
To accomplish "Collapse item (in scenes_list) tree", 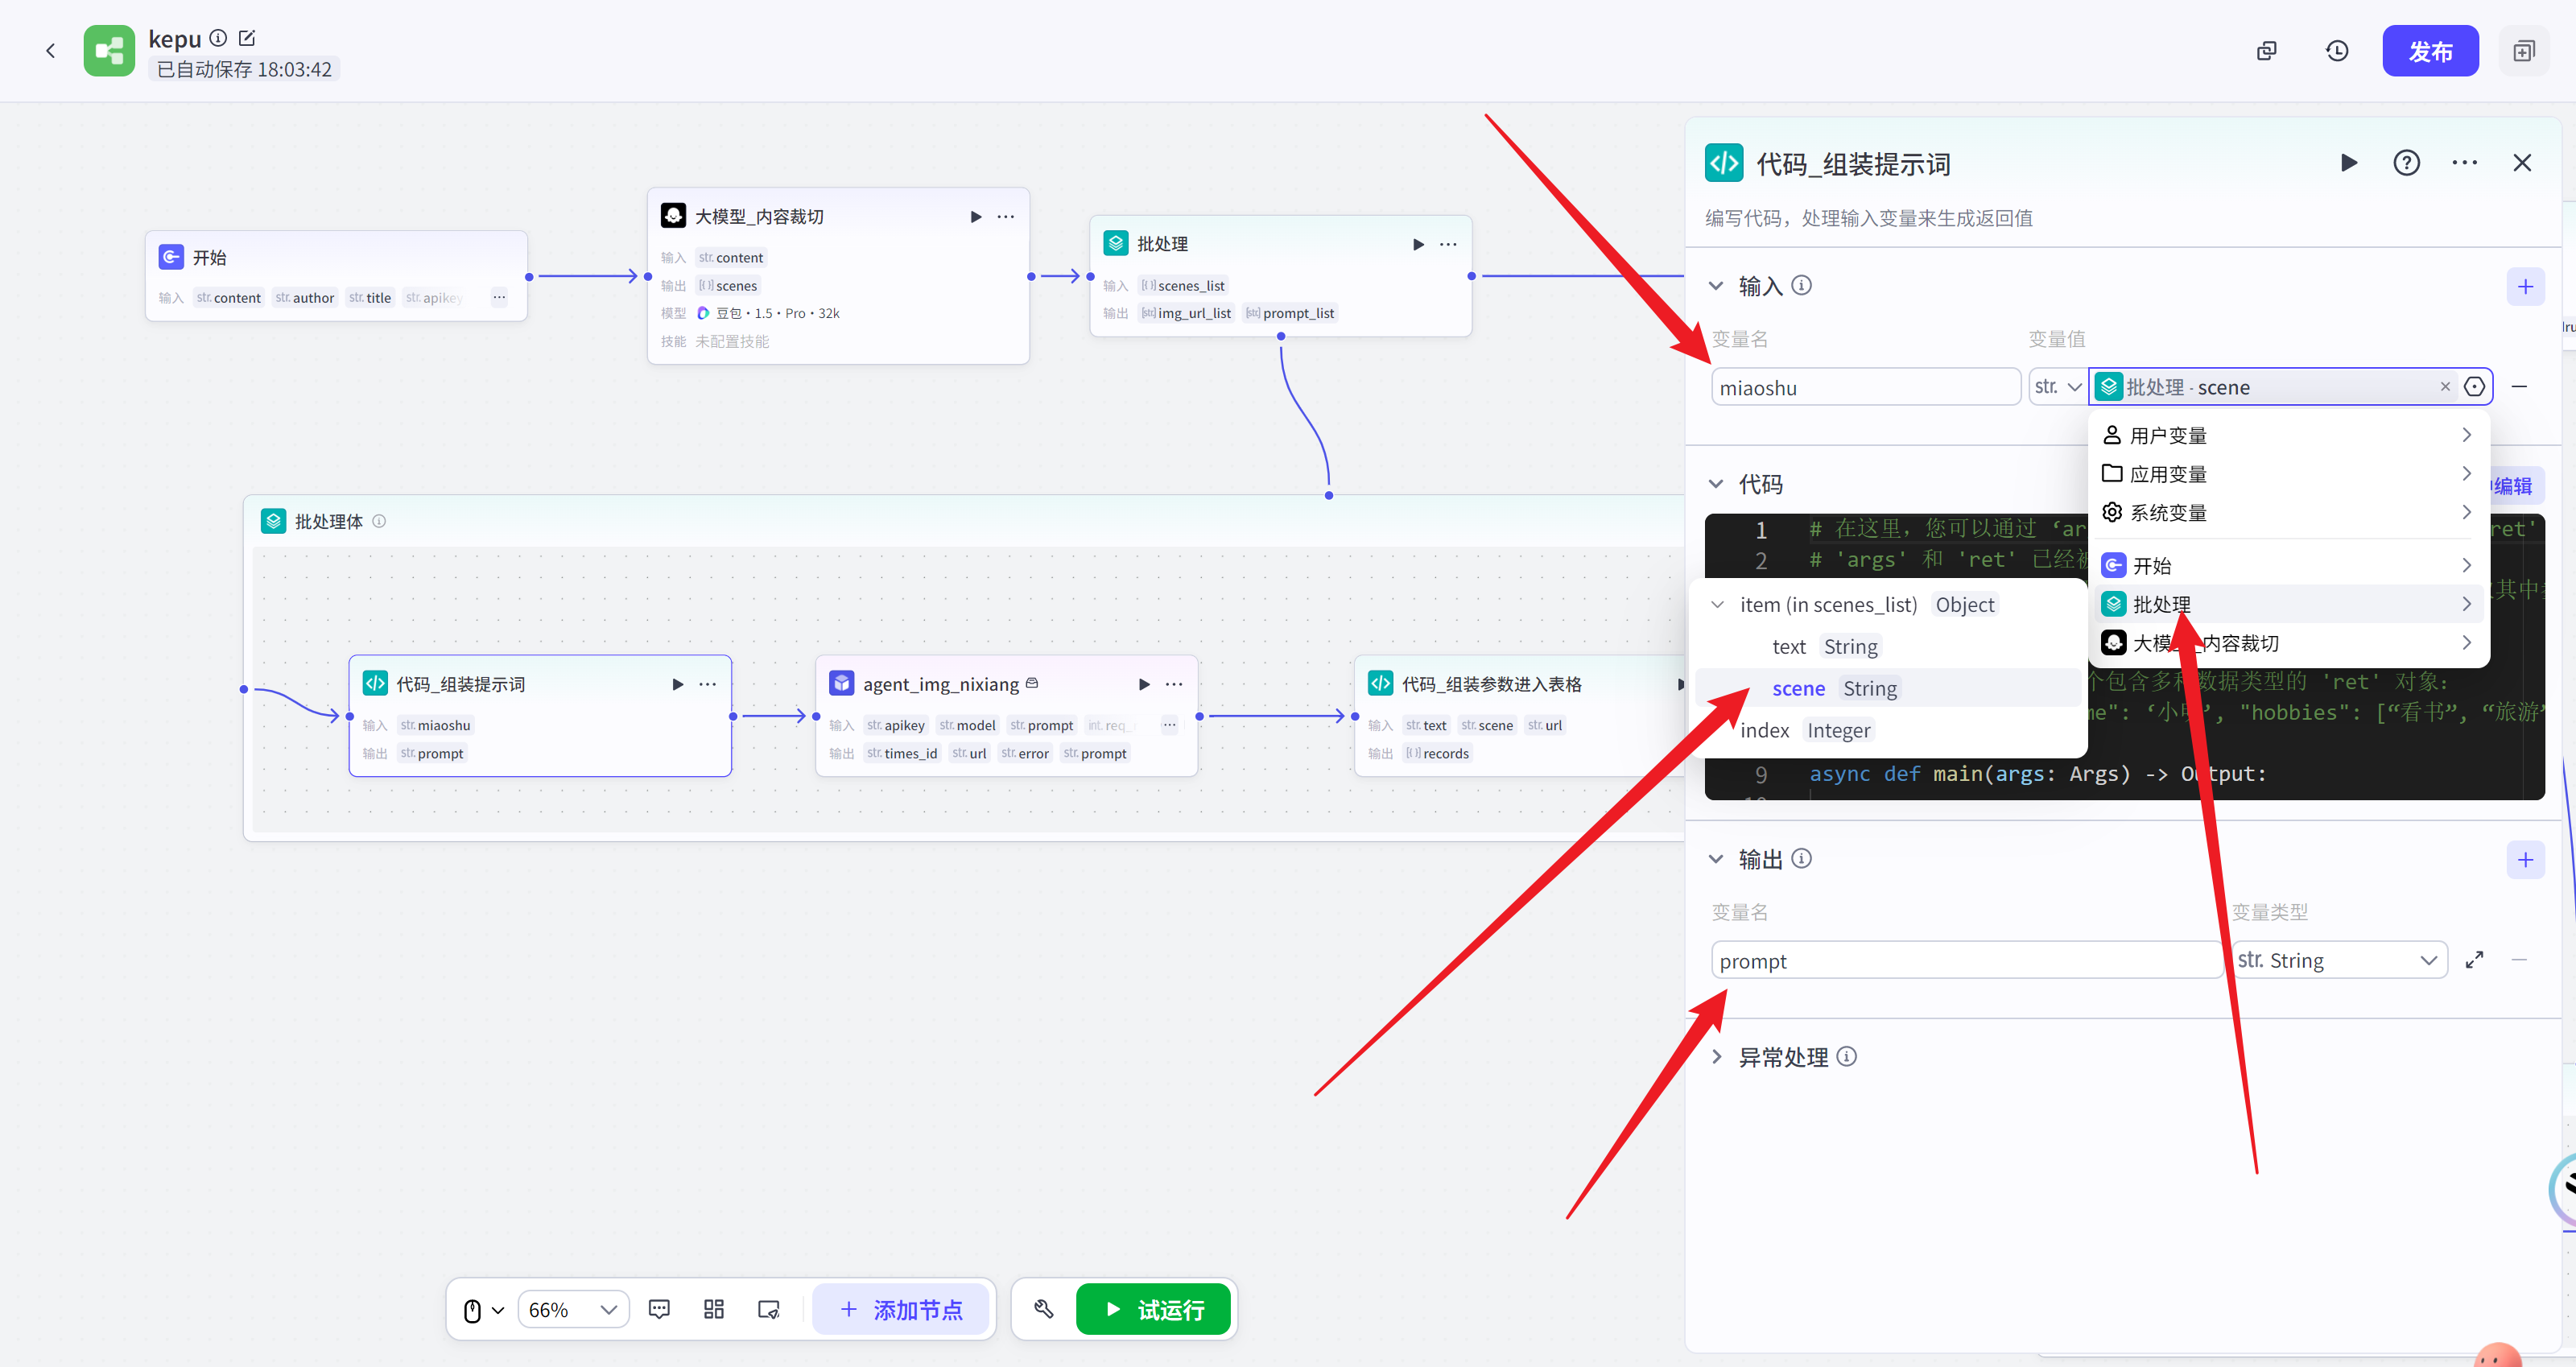I will (1718, 605).
